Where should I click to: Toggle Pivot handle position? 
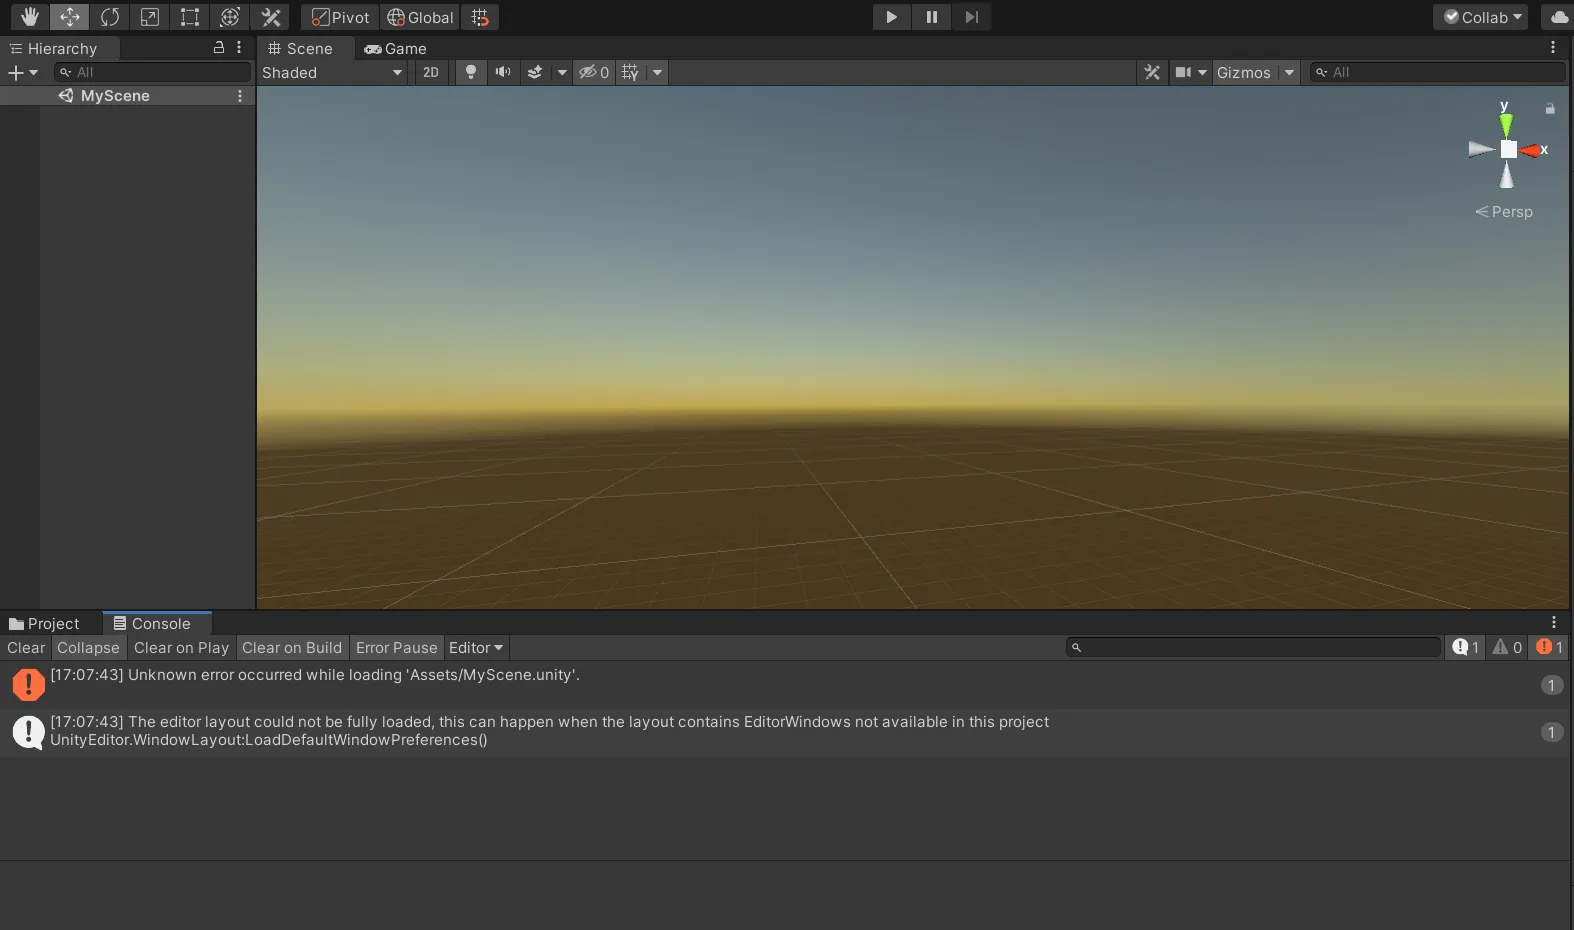tap(341, 17)
